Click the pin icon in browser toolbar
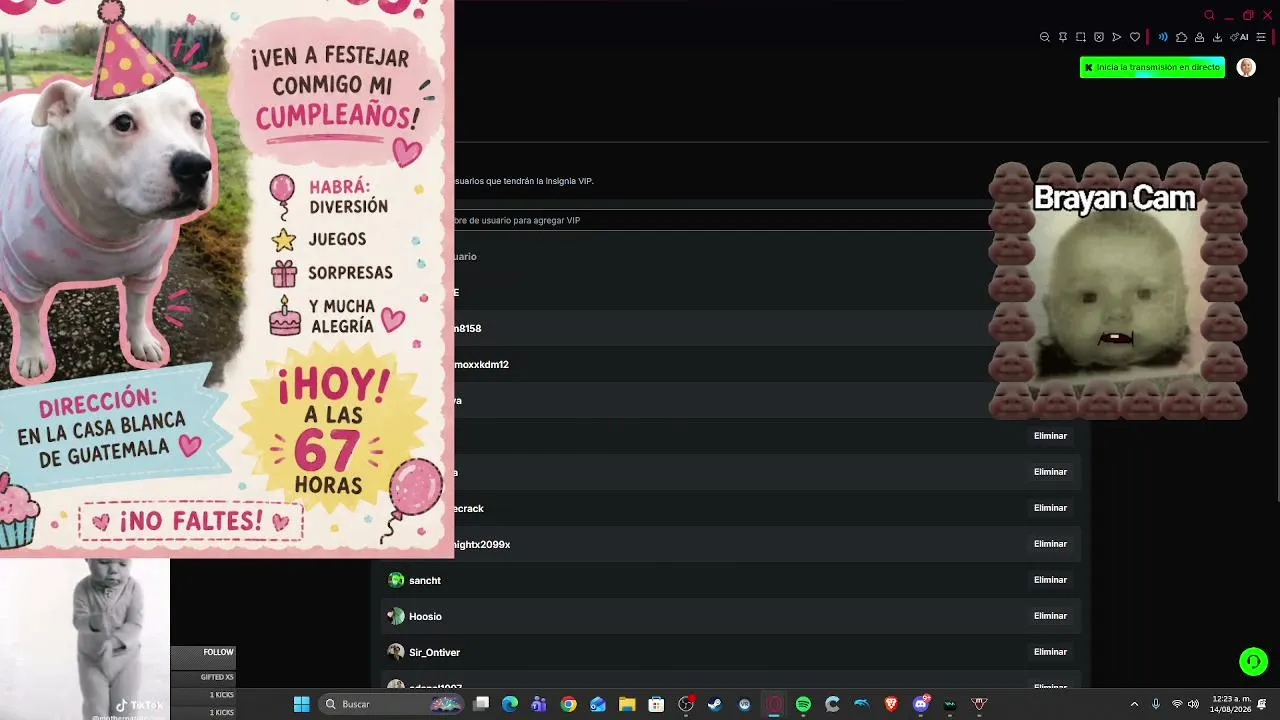1280x720 pixels. pyautogui.click(x=1063, y=37)
